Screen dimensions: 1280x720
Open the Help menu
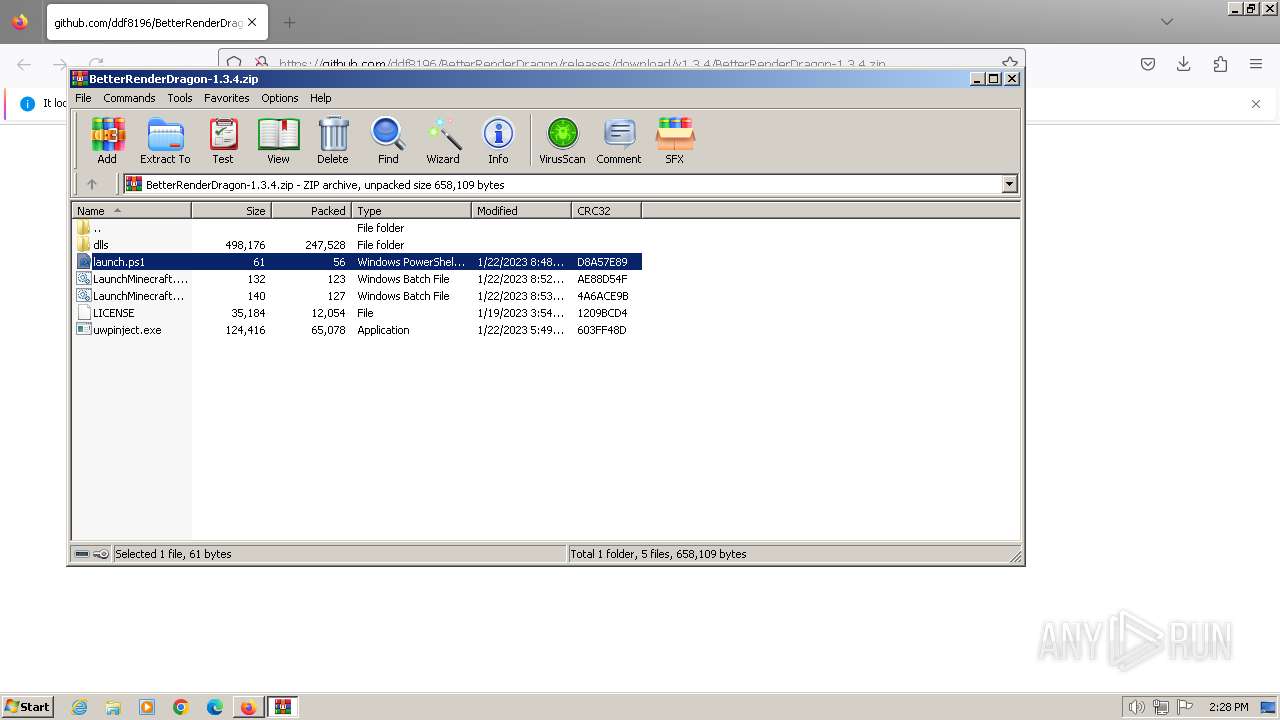[x=321, y=98]
